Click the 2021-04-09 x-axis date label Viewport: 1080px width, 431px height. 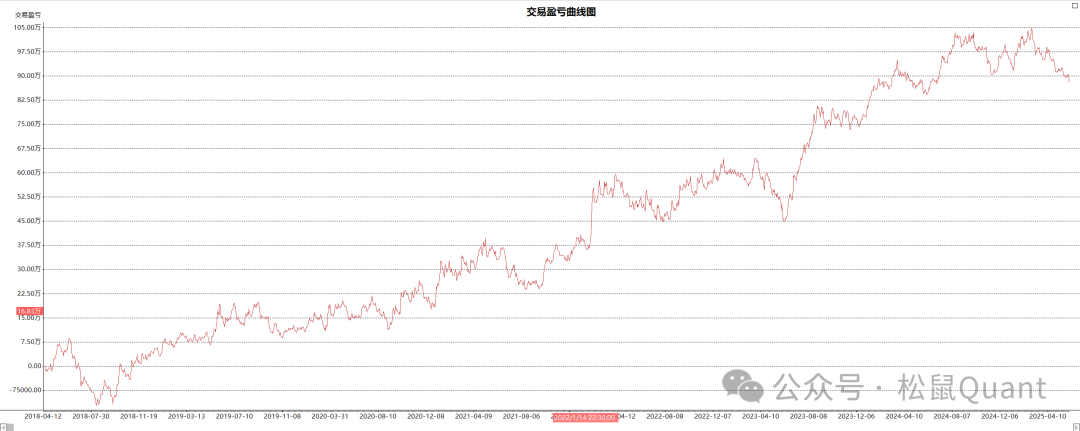point(474,416)
